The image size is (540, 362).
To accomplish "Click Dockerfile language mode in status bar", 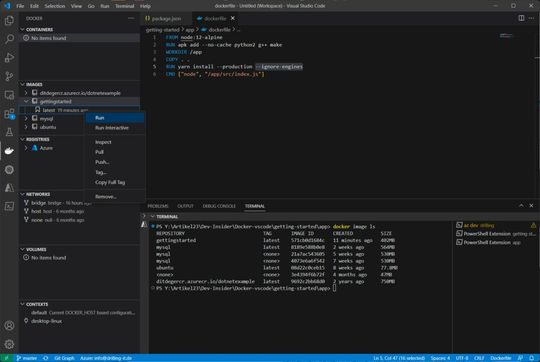I will (x=501, y=358).
